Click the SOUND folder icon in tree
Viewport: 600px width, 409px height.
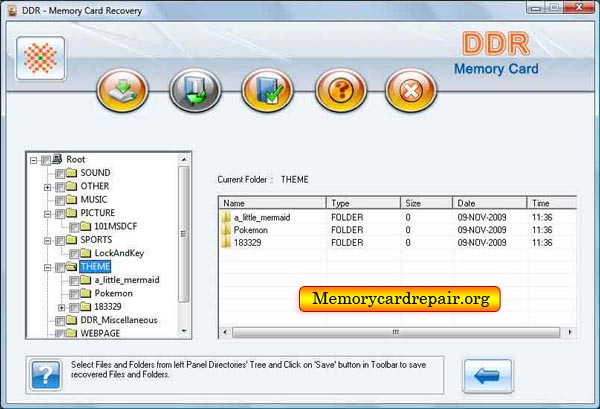[x=72, y=173]
